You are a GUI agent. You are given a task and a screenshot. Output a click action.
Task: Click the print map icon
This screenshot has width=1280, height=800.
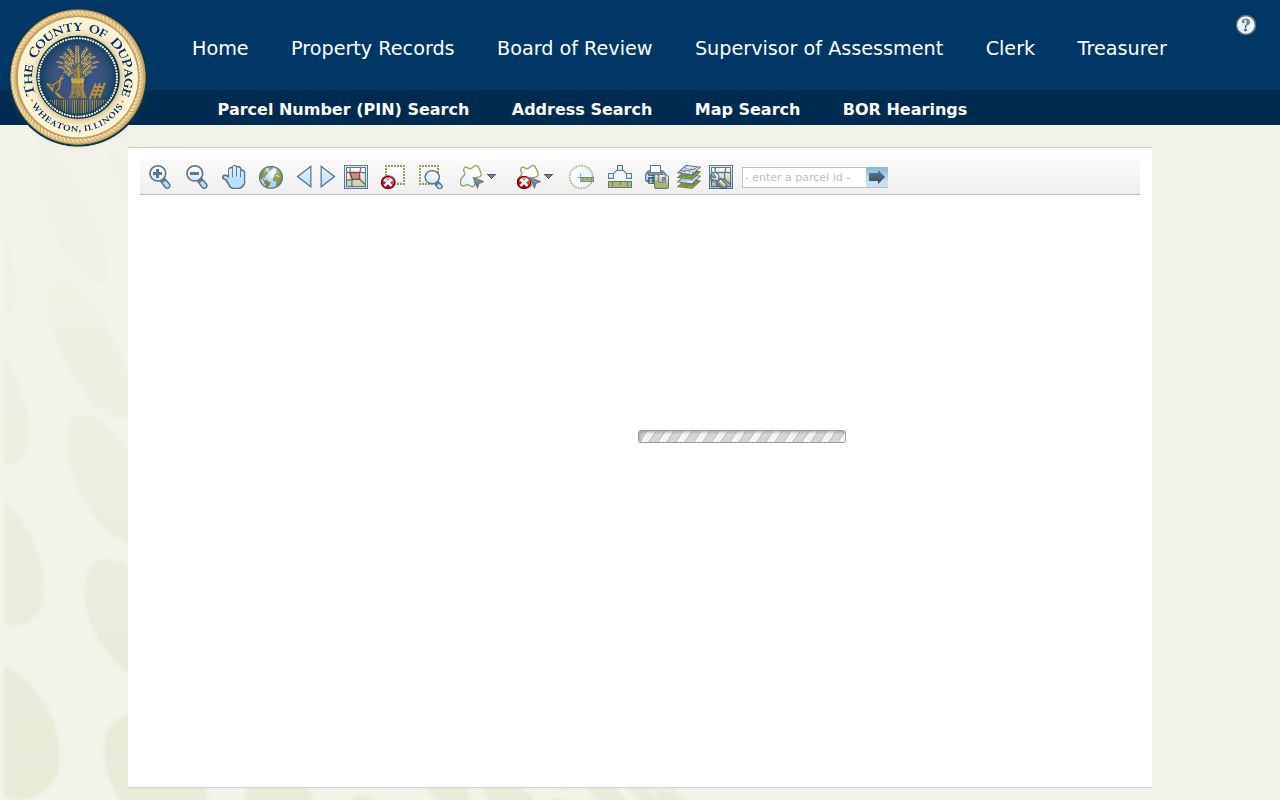(657, 177)
